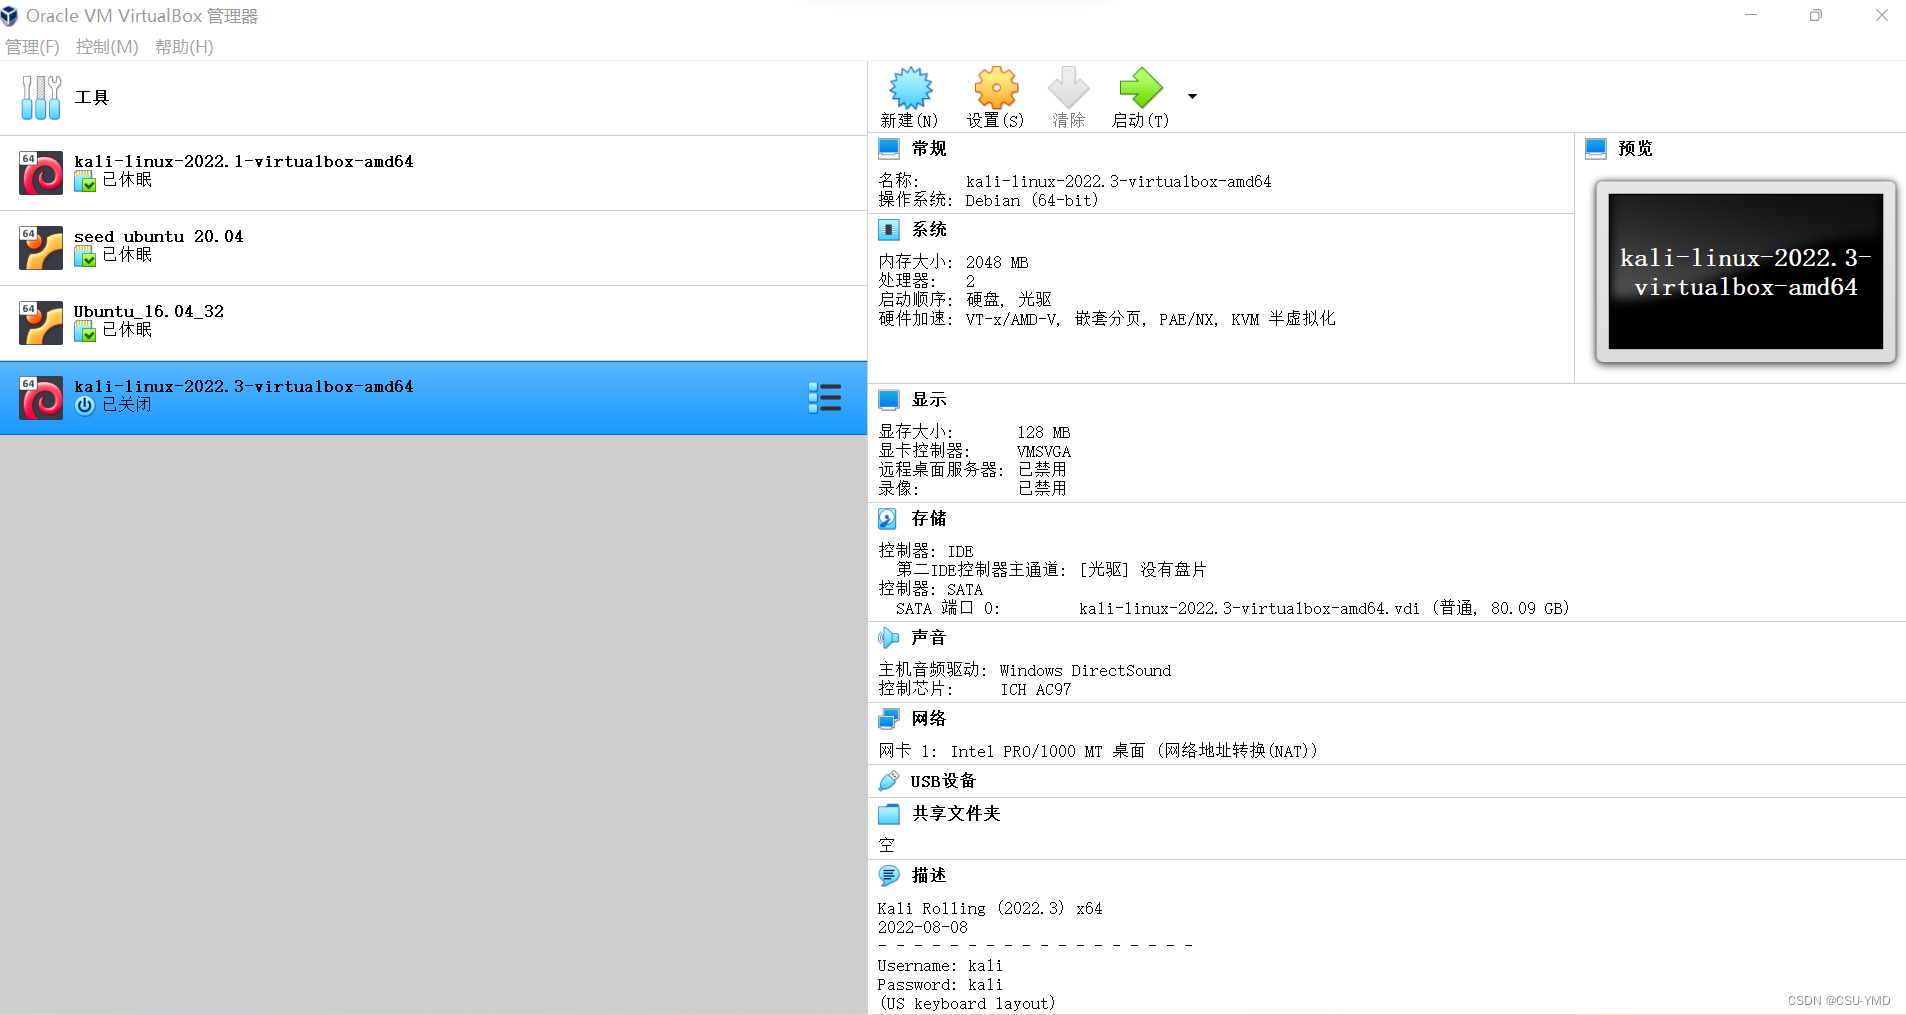Click the Shared folders (共享文件夹) icon
Screen dimensions: 1906x1015
pyautogui.click(x=889, y=814)
